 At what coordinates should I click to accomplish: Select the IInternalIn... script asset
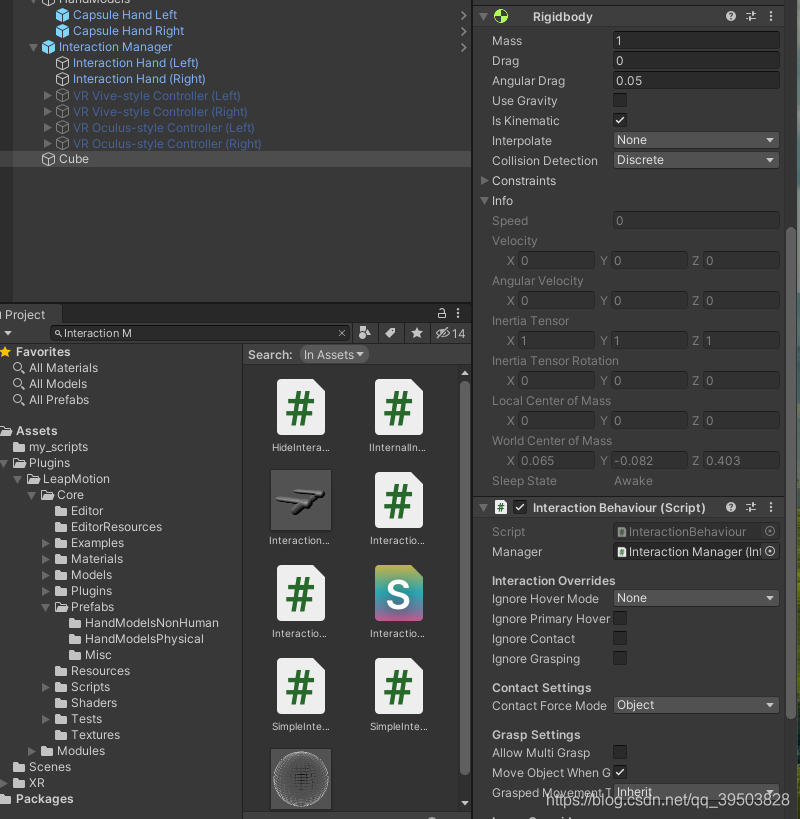pos(398,415)
